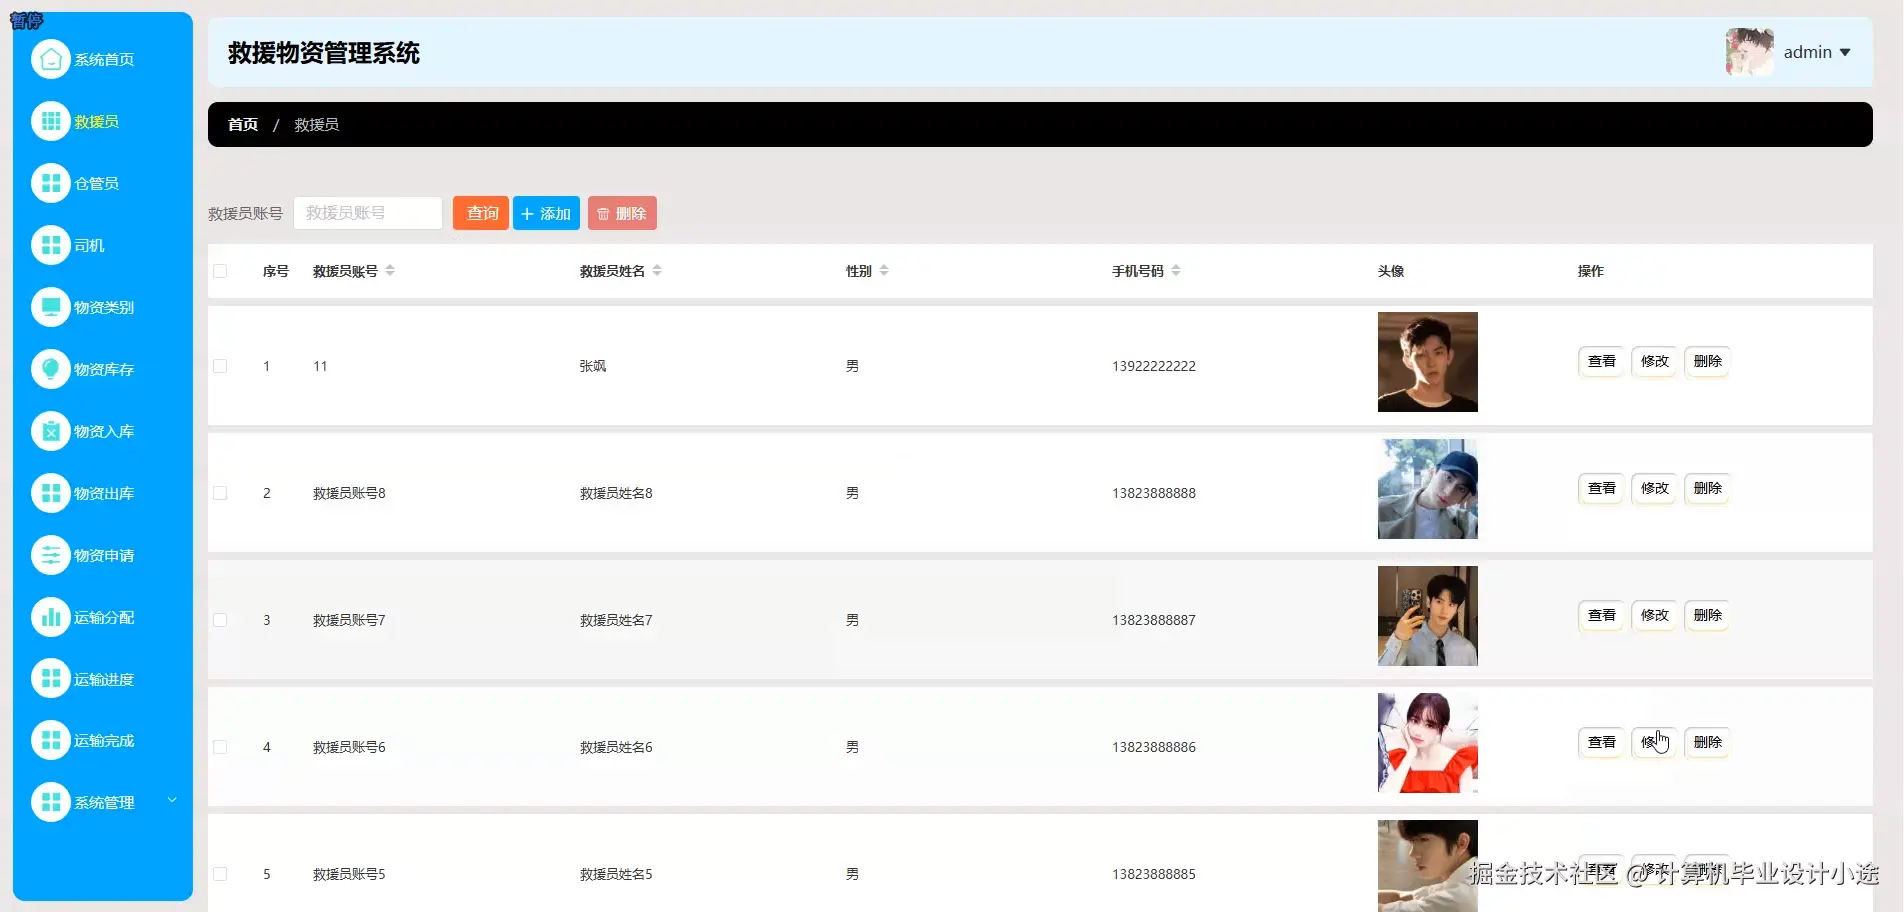
Task: Open the avatar photo of 张飒
Action: [x=1428, y=362]
